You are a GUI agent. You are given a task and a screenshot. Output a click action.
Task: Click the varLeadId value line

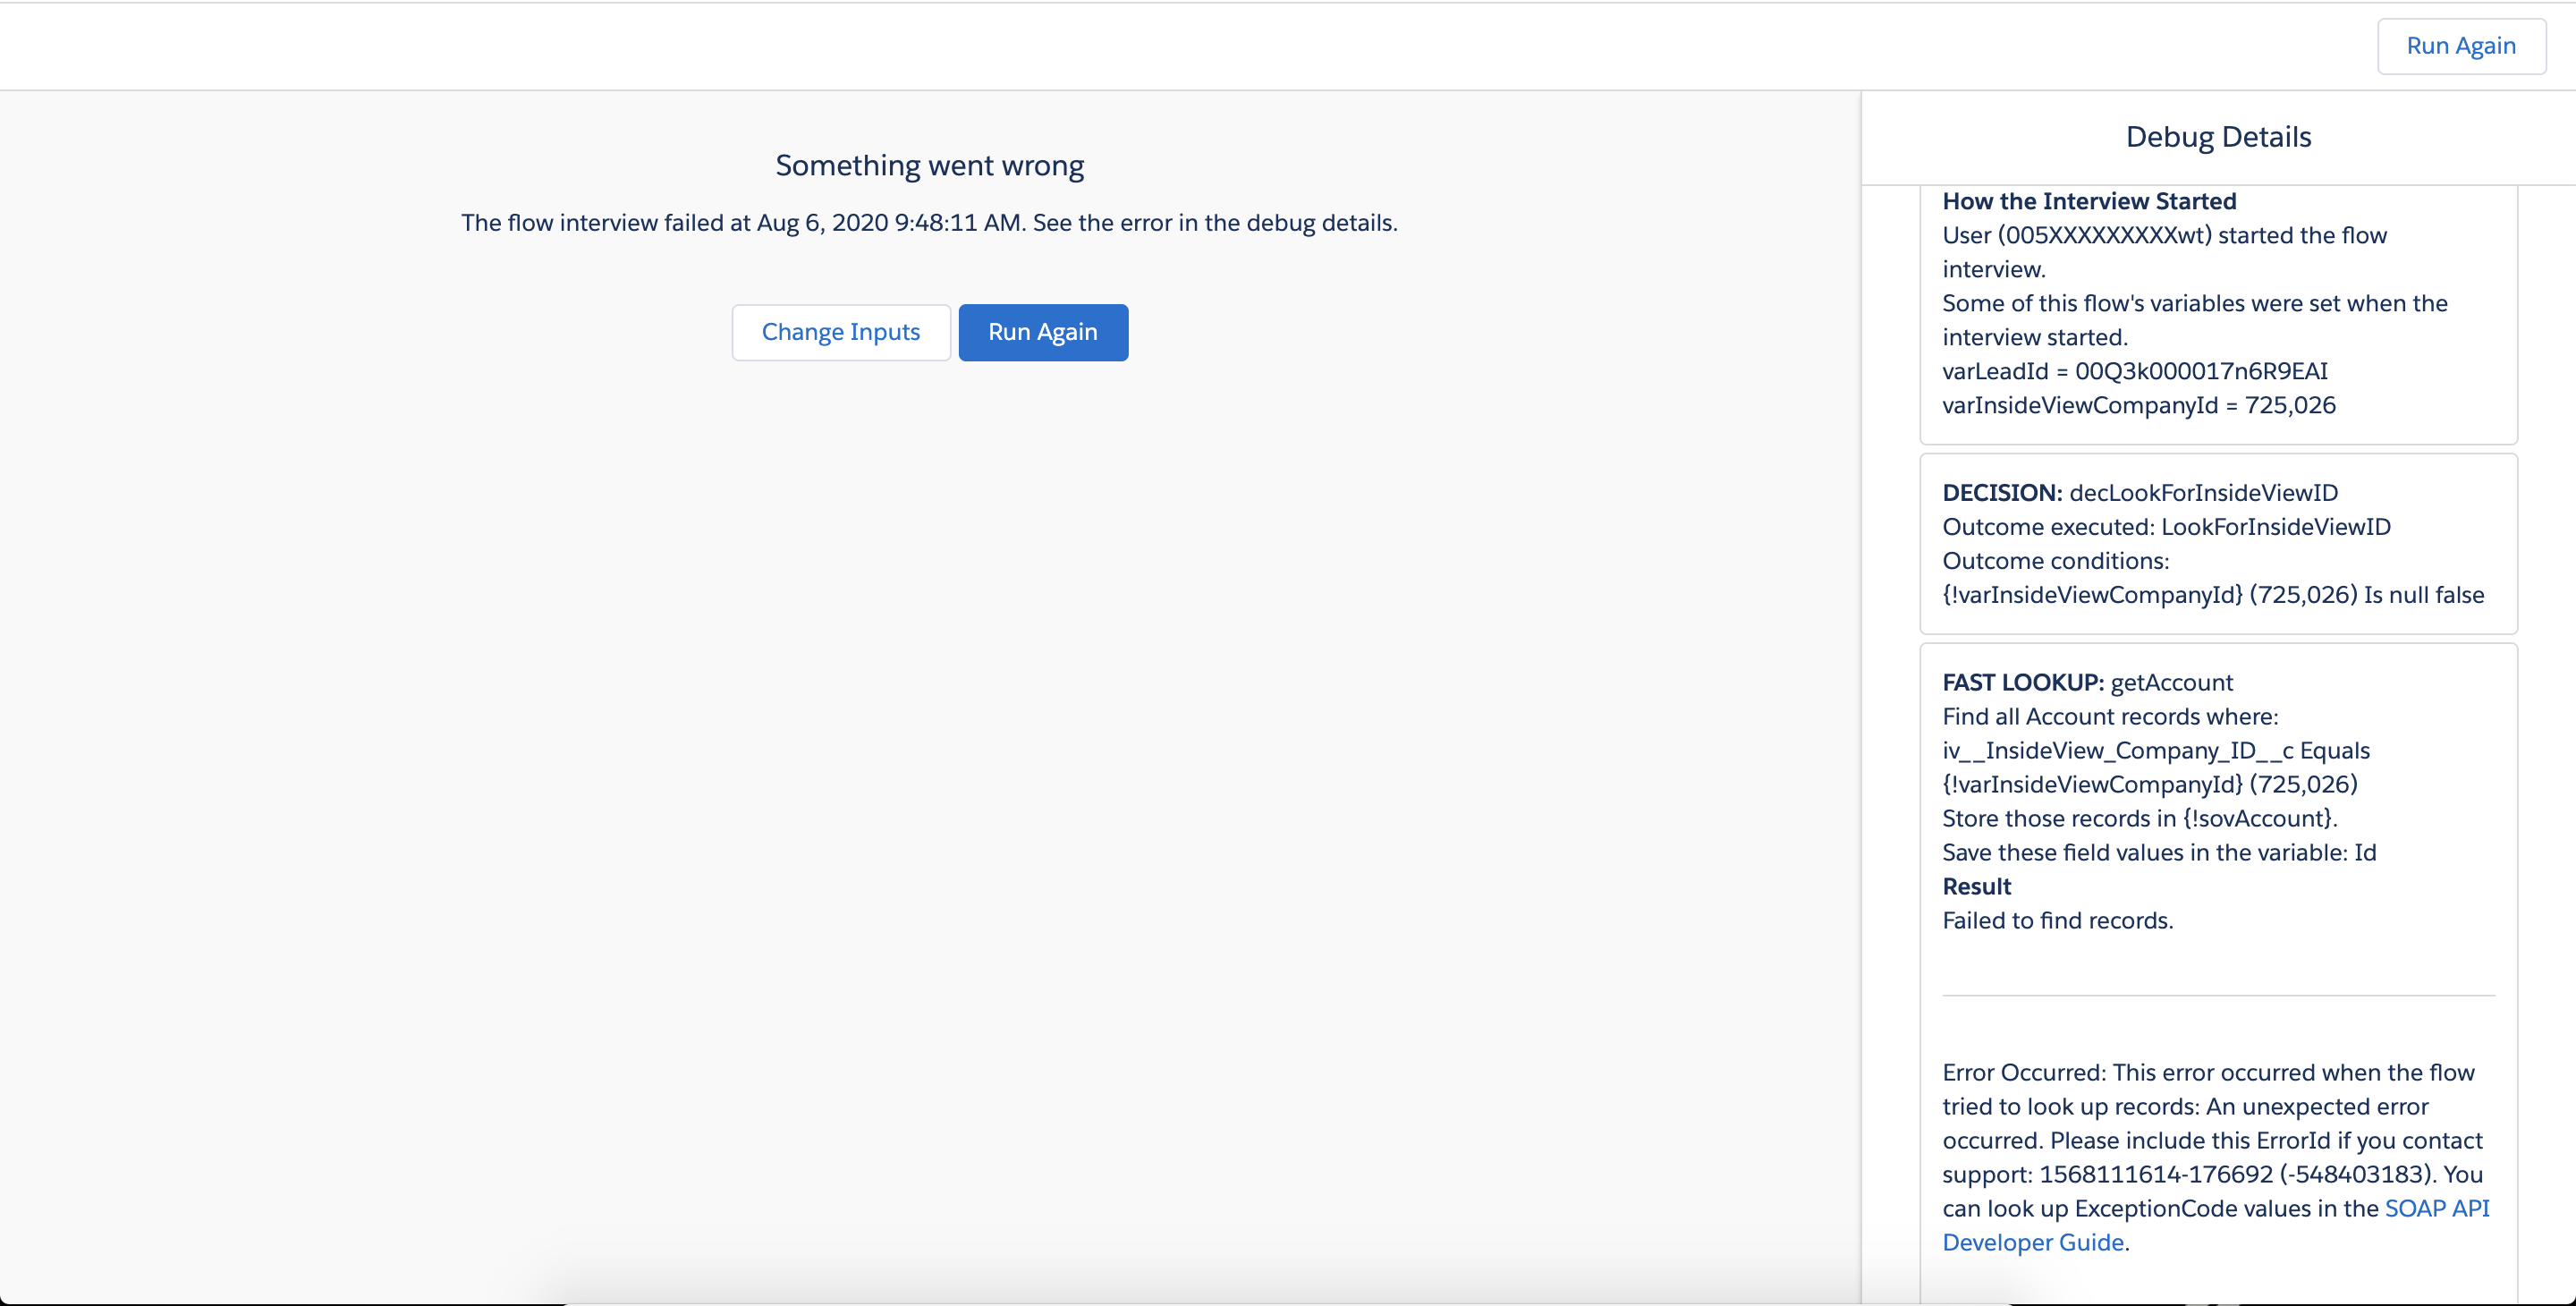tap(2134, 371)
